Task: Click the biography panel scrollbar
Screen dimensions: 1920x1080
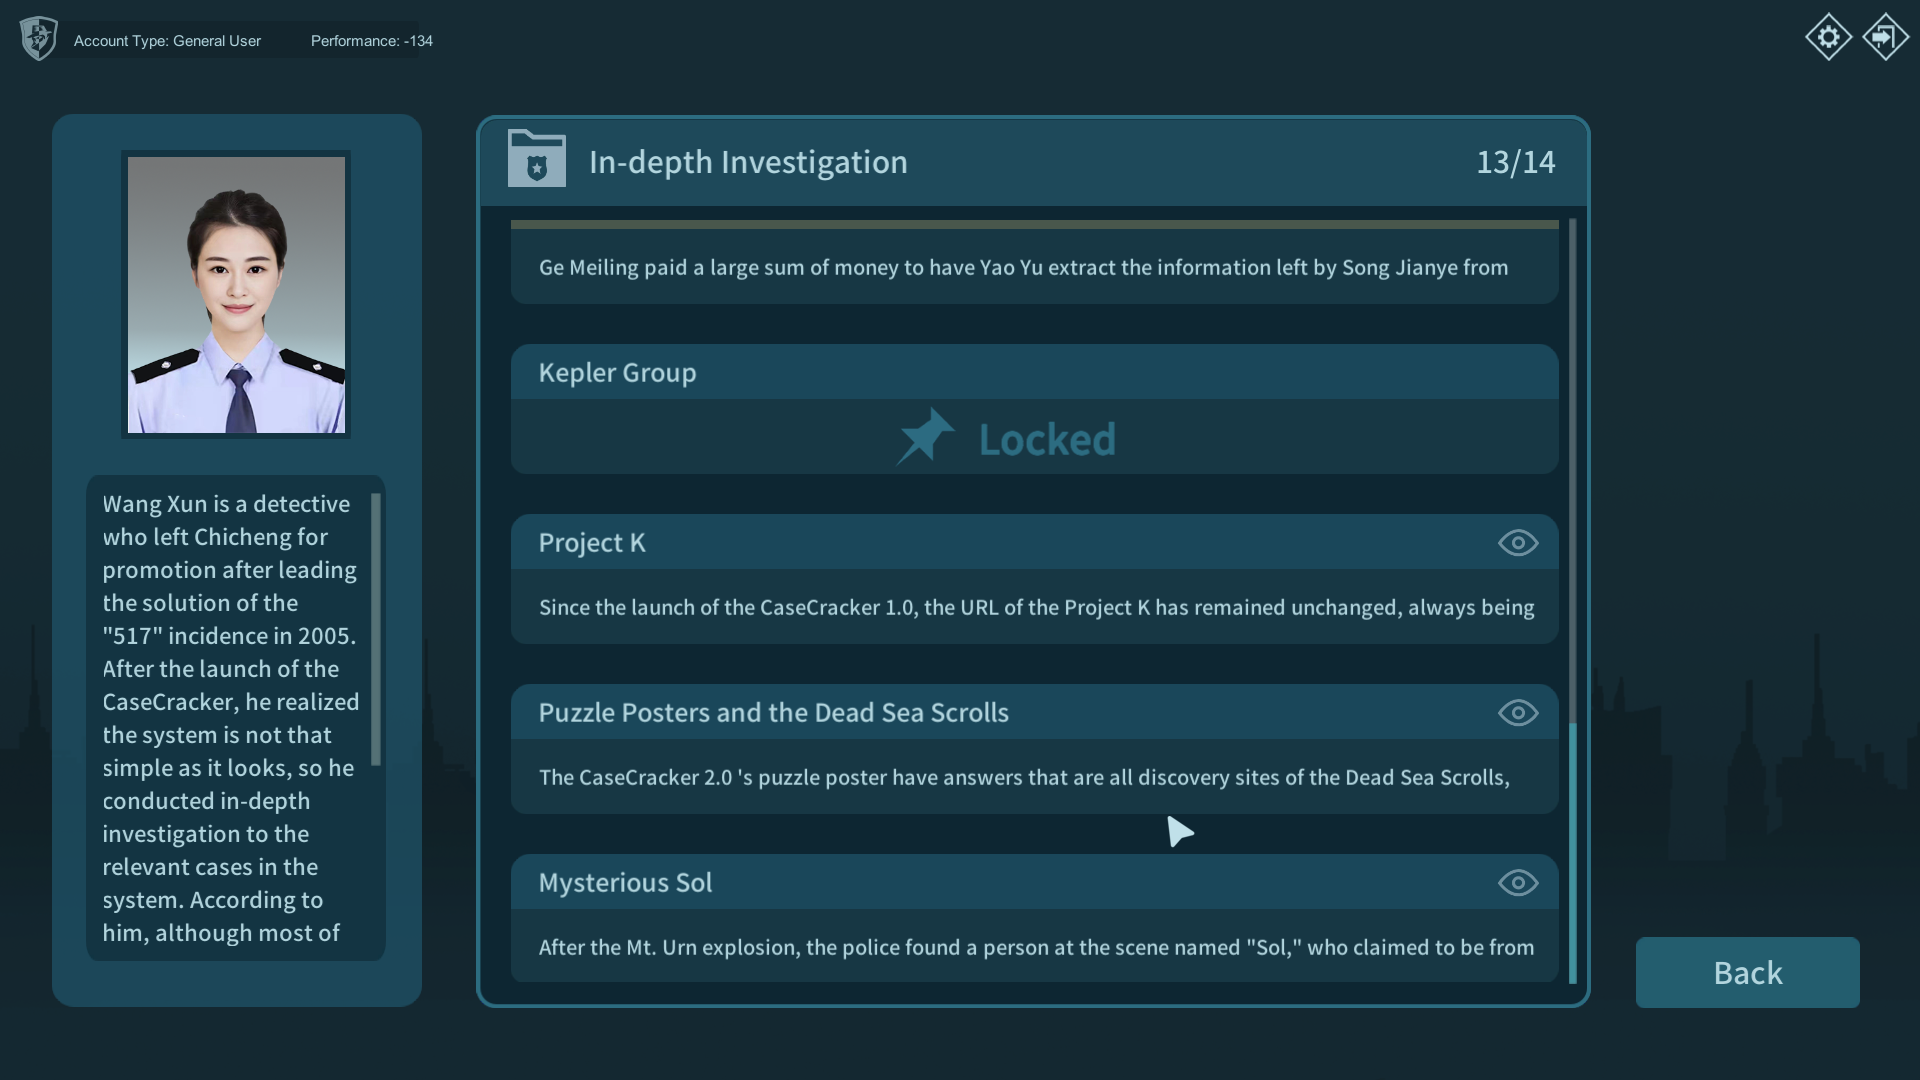Action: point(376,629)
